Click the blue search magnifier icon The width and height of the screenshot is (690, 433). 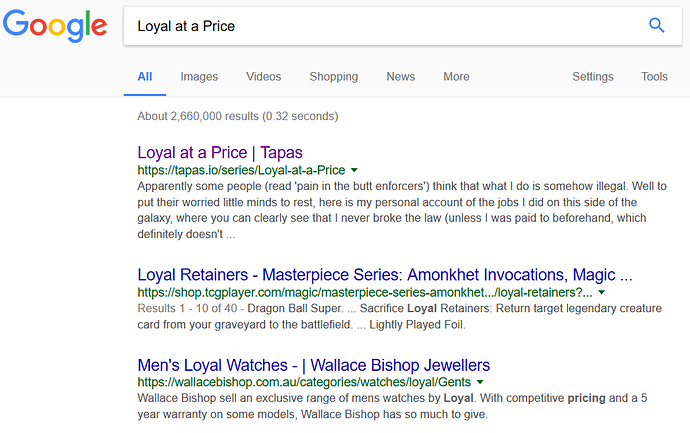tap(656, 26)
